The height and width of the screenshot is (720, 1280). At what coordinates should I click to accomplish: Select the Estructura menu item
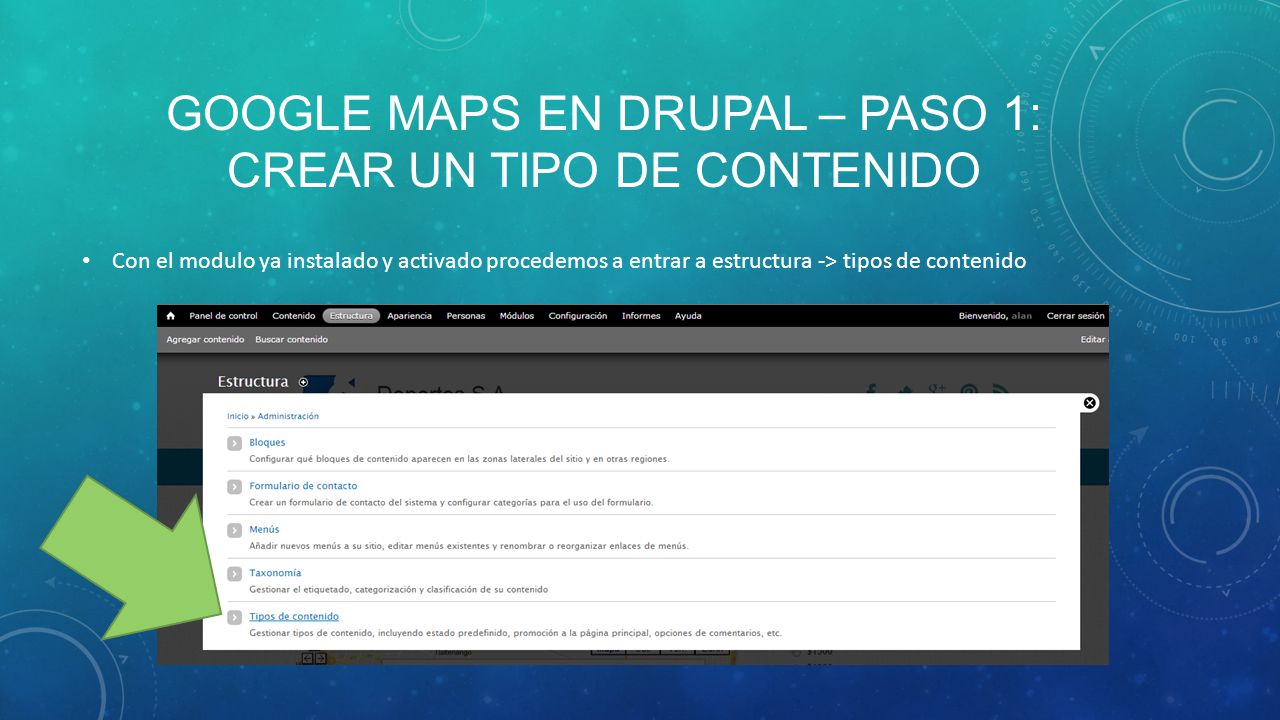point(351,316)
